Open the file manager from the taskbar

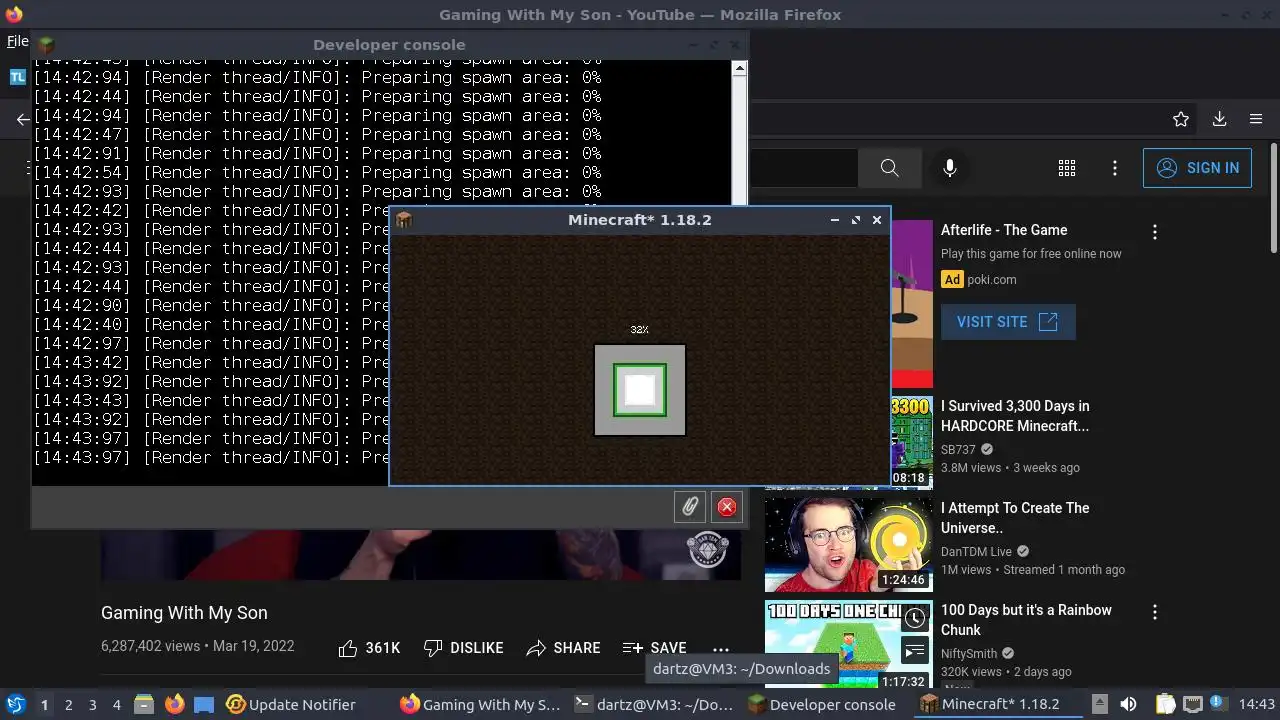pyautogui.click(x=143, y=704)
